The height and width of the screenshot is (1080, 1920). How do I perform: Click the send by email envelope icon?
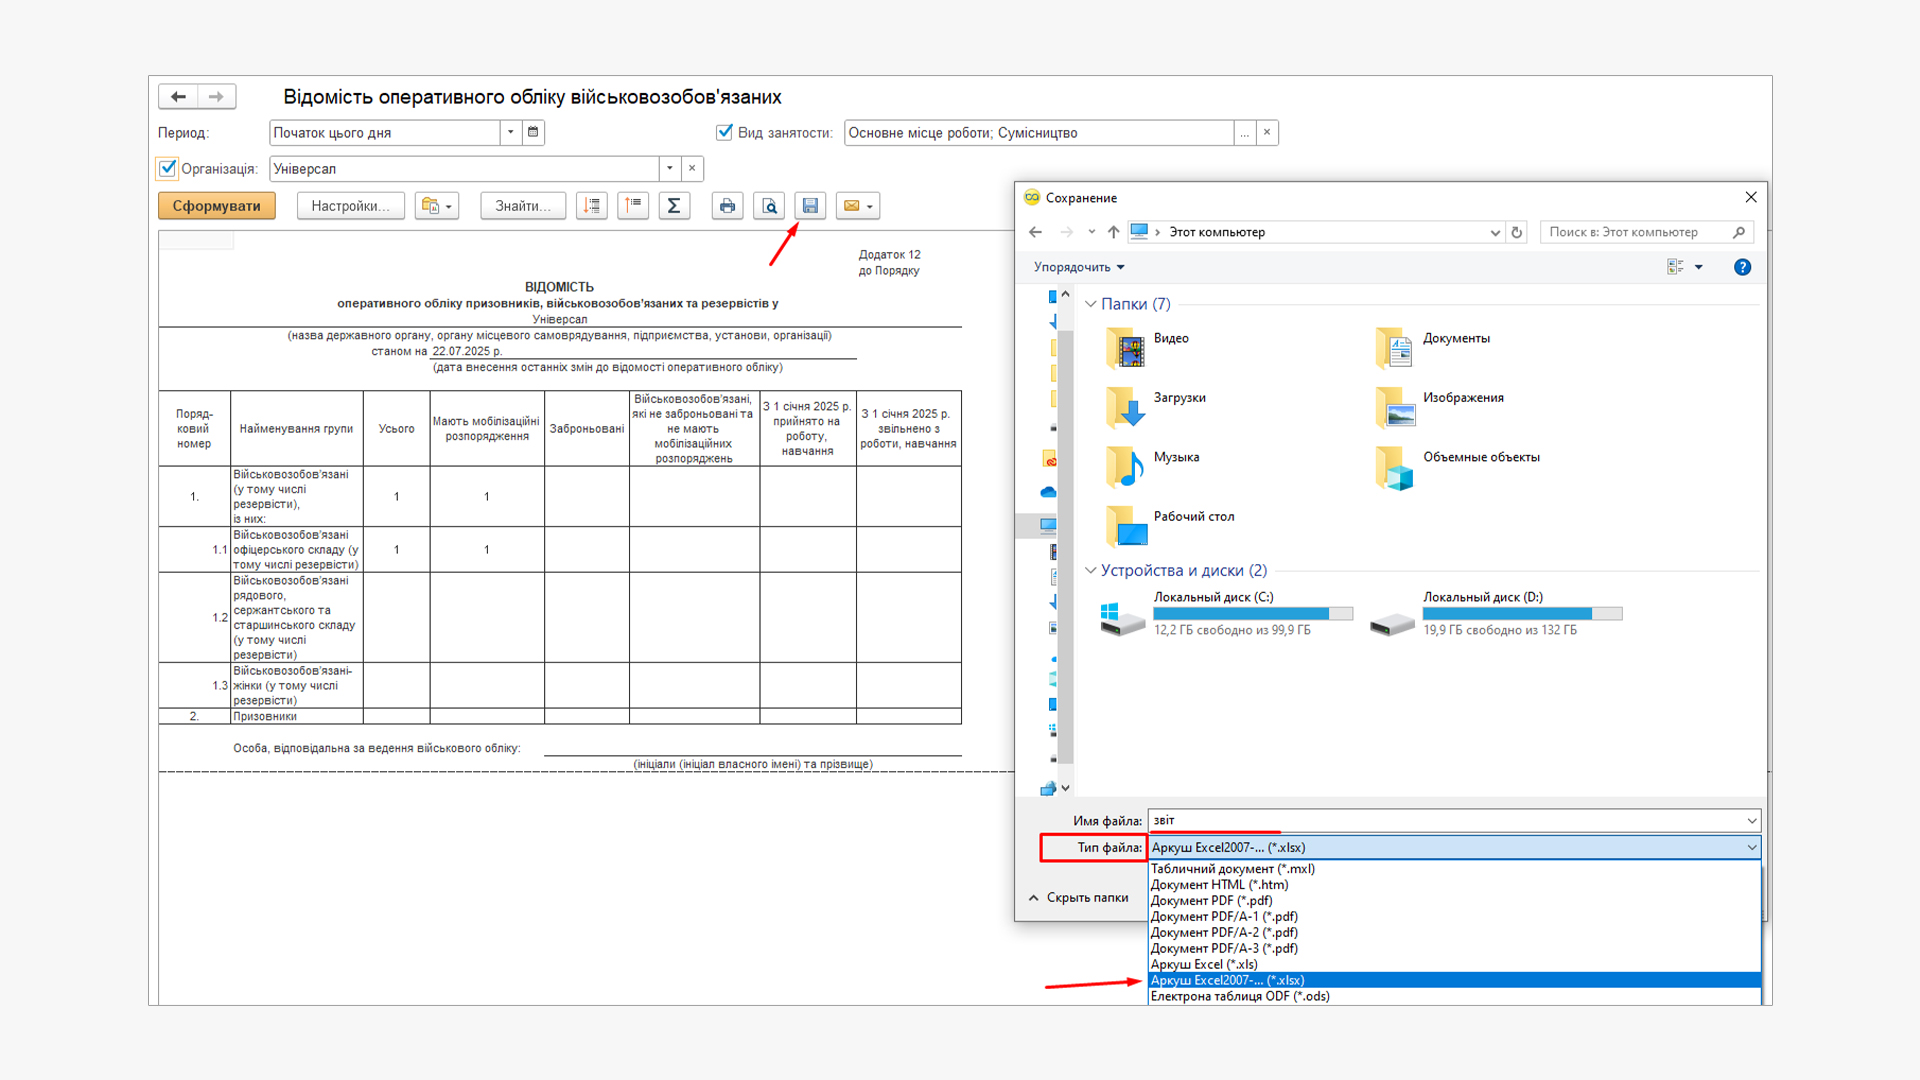[x=851, y=206]
